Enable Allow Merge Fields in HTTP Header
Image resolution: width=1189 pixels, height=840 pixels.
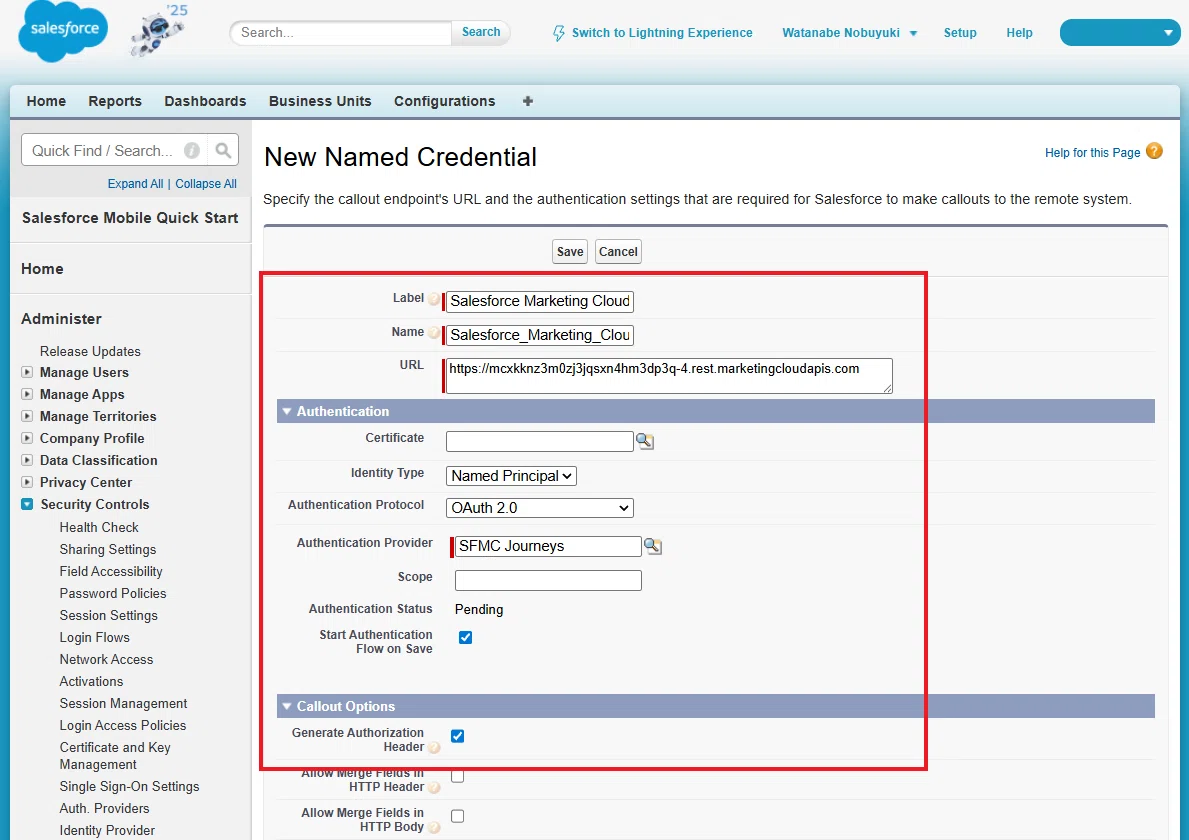point(457,776)
